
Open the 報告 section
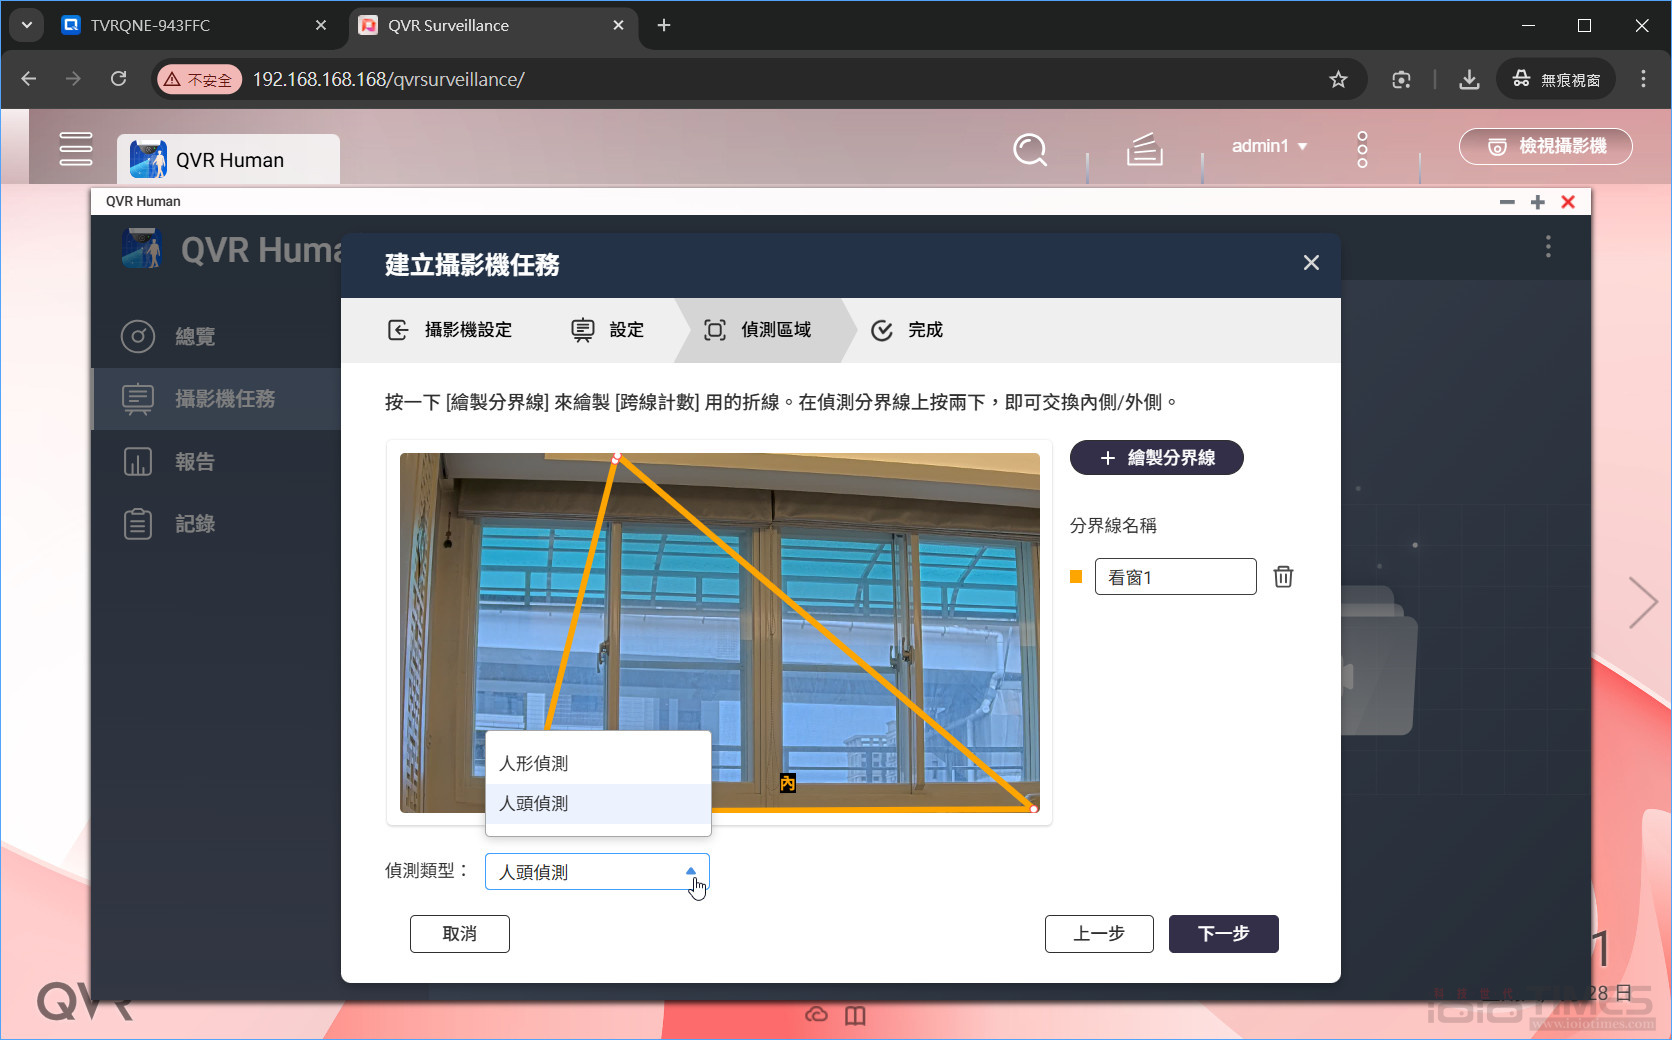tap(196, 461)
